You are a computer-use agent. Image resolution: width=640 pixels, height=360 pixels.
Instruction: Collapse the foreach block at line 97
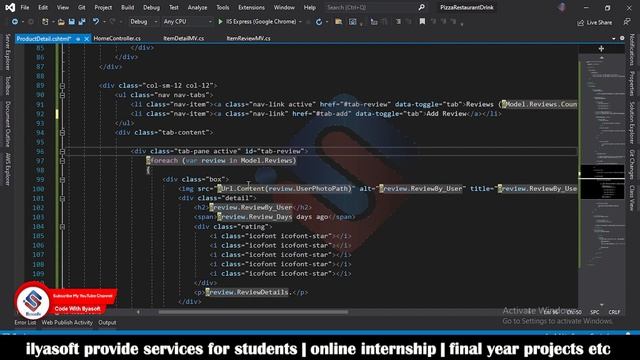point(62,161)
